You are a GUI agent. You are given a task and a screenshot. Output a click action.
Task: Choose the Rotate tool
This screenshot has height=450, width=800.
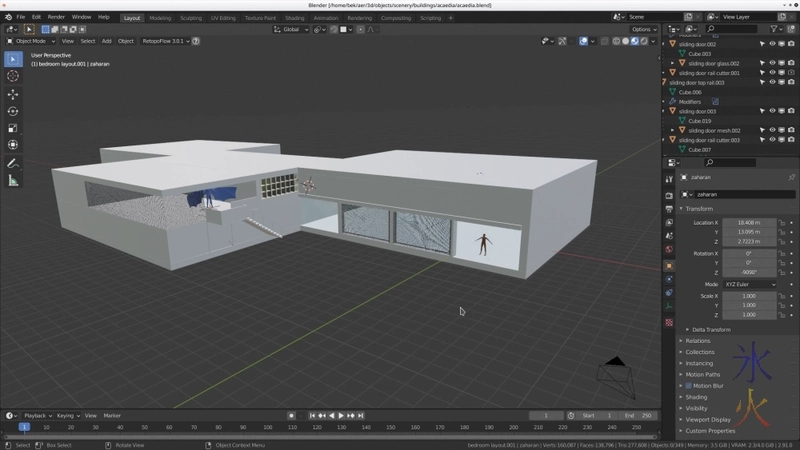click(x=13, y=111)
